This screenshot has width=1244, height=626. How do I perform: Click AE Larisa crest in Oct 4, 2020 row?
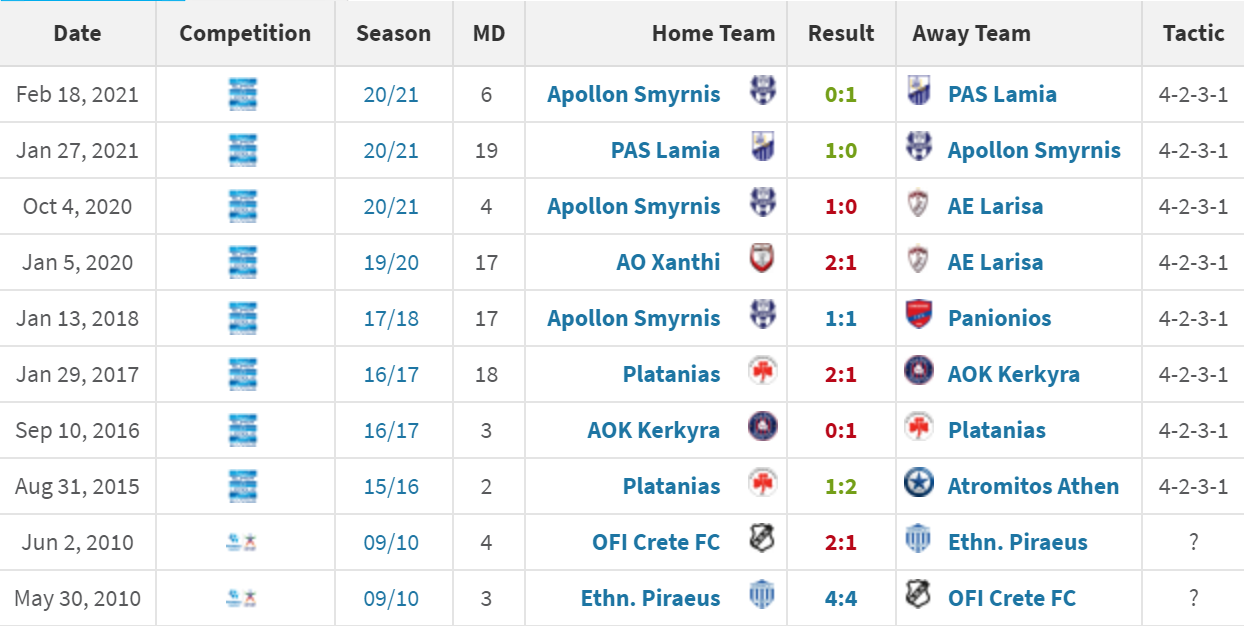[x=917, y=204]
